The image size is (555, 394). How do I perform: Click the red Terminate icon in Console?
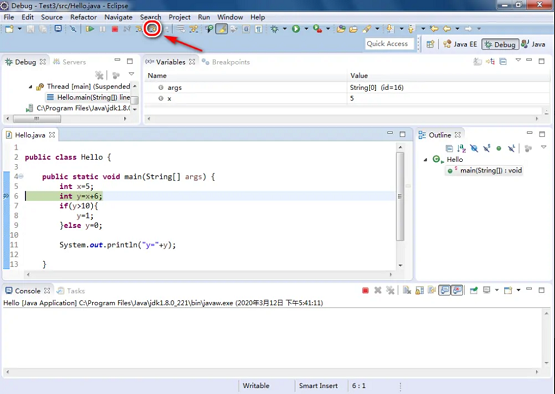[x=365, y=291]
